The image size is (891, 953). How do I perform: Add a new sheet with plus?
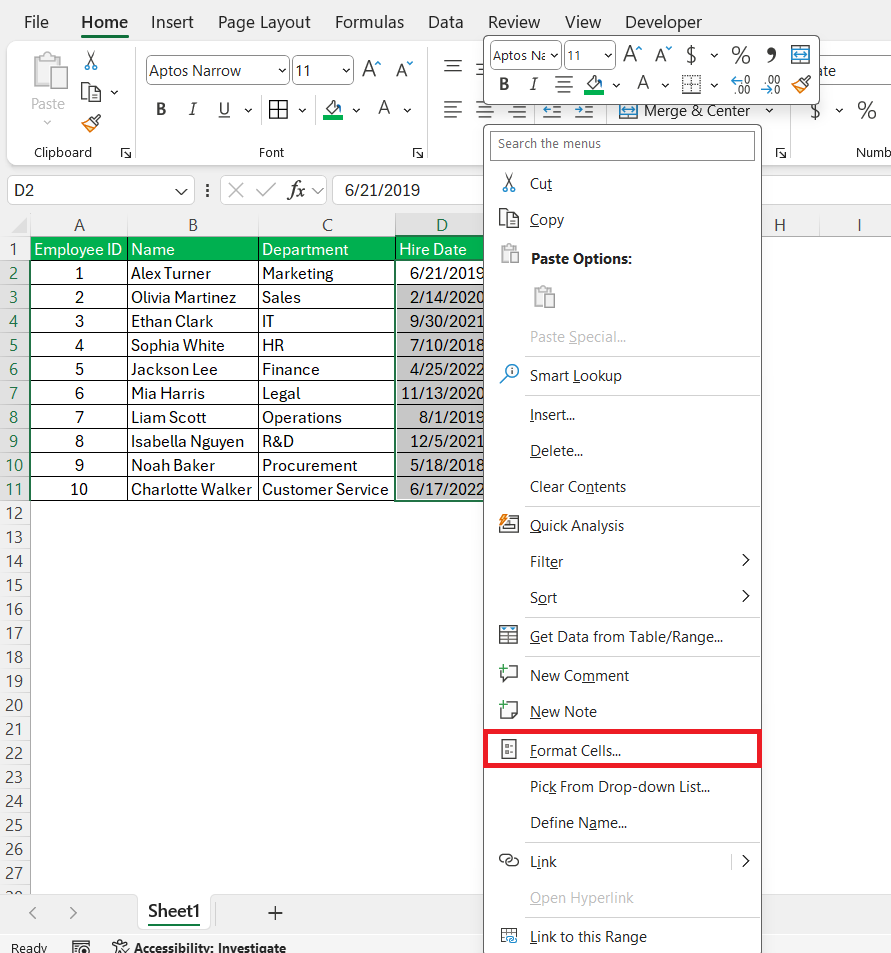[275, 912]
